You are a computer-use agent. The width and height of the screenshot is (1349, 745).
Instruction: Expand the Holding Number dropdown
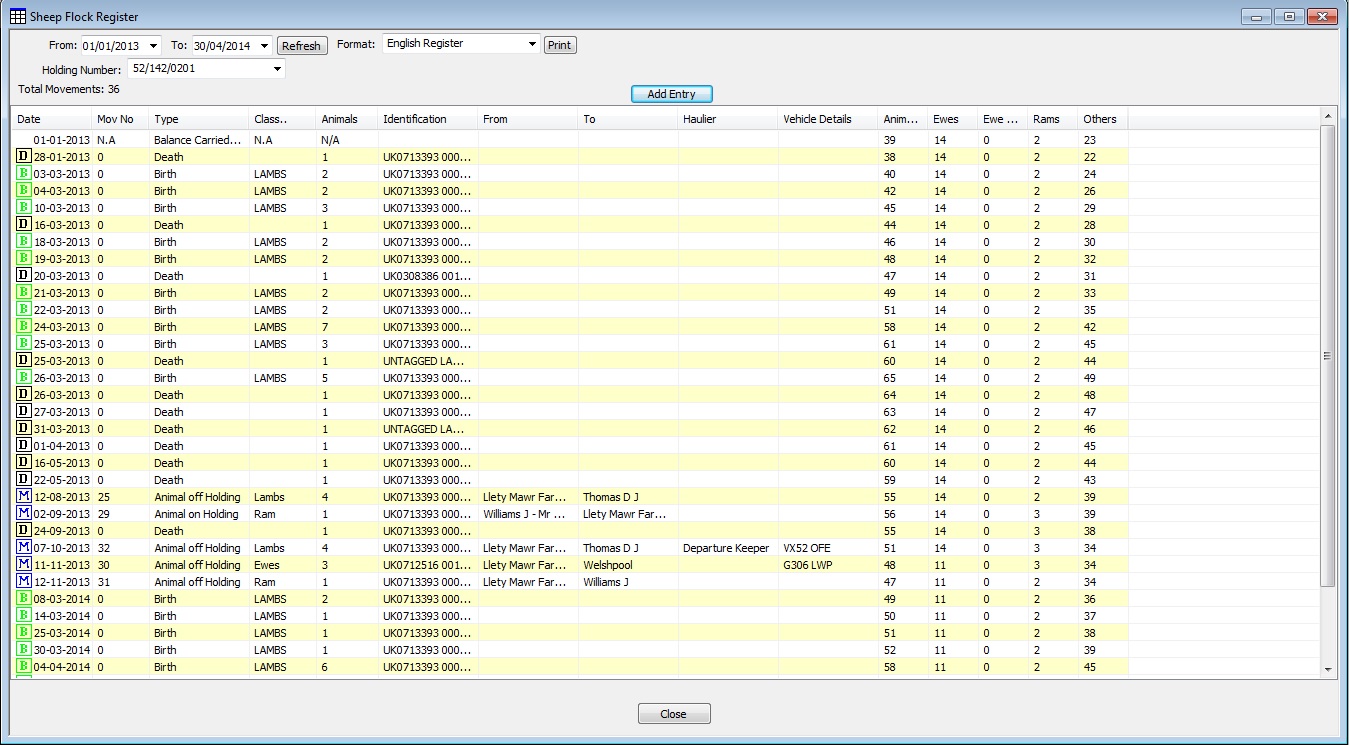pos(277,70)
